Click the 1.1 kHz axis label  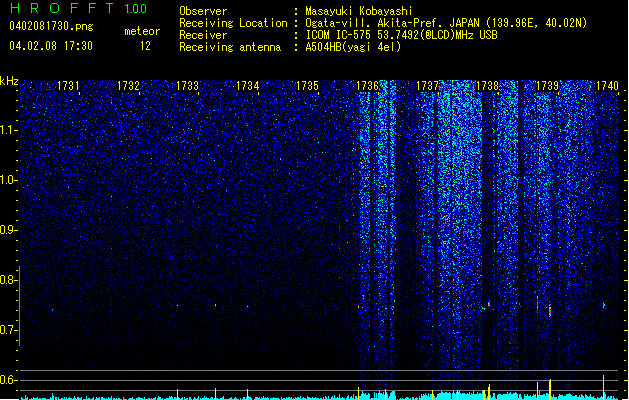(x=9, y=130)
